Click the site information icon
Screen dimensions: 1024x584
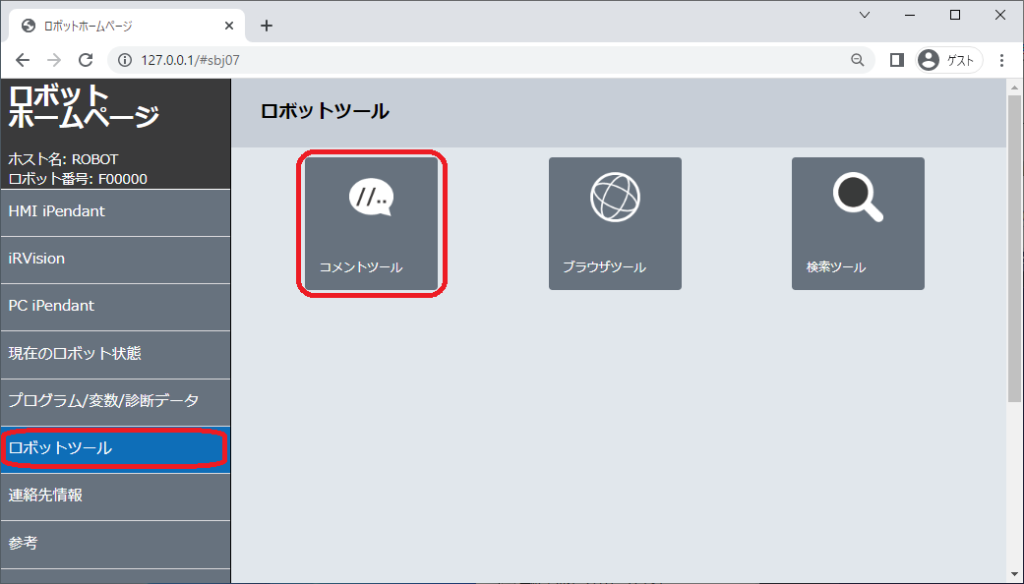point(125,60)
